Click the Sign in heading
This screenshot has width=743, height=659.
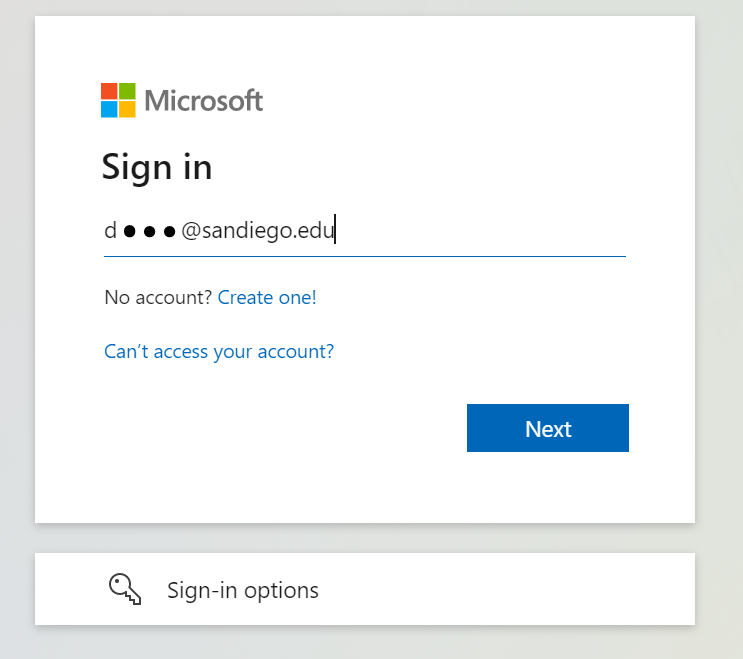[157, 167]
